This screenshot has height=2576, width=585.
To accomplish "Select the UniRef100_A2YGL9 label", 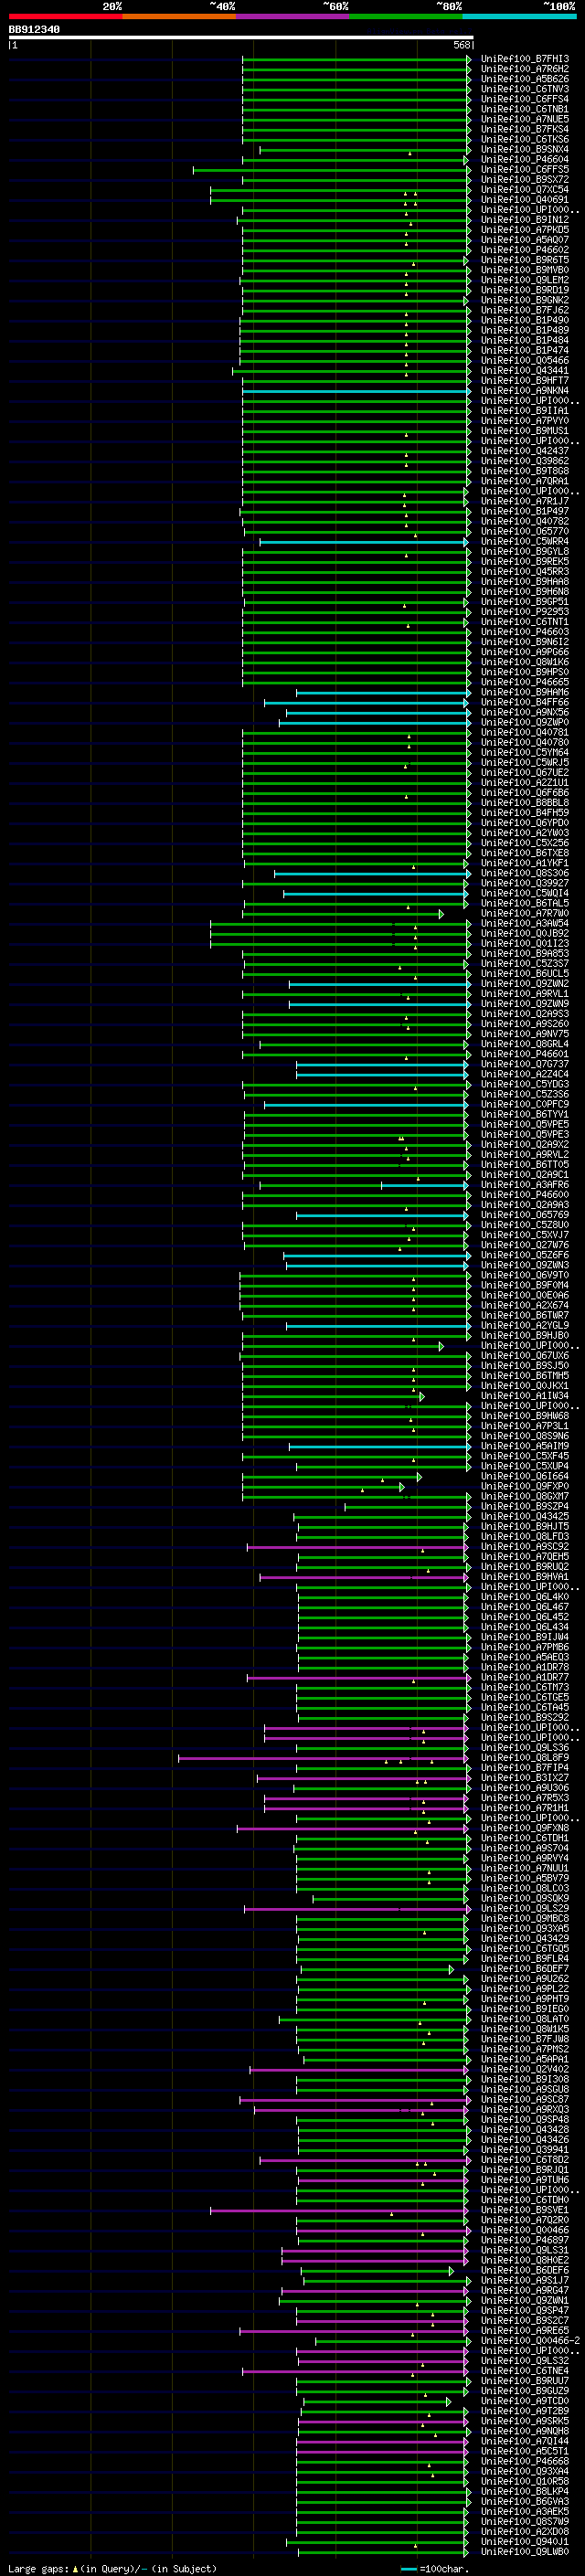I will click(x=525, y=1326).
